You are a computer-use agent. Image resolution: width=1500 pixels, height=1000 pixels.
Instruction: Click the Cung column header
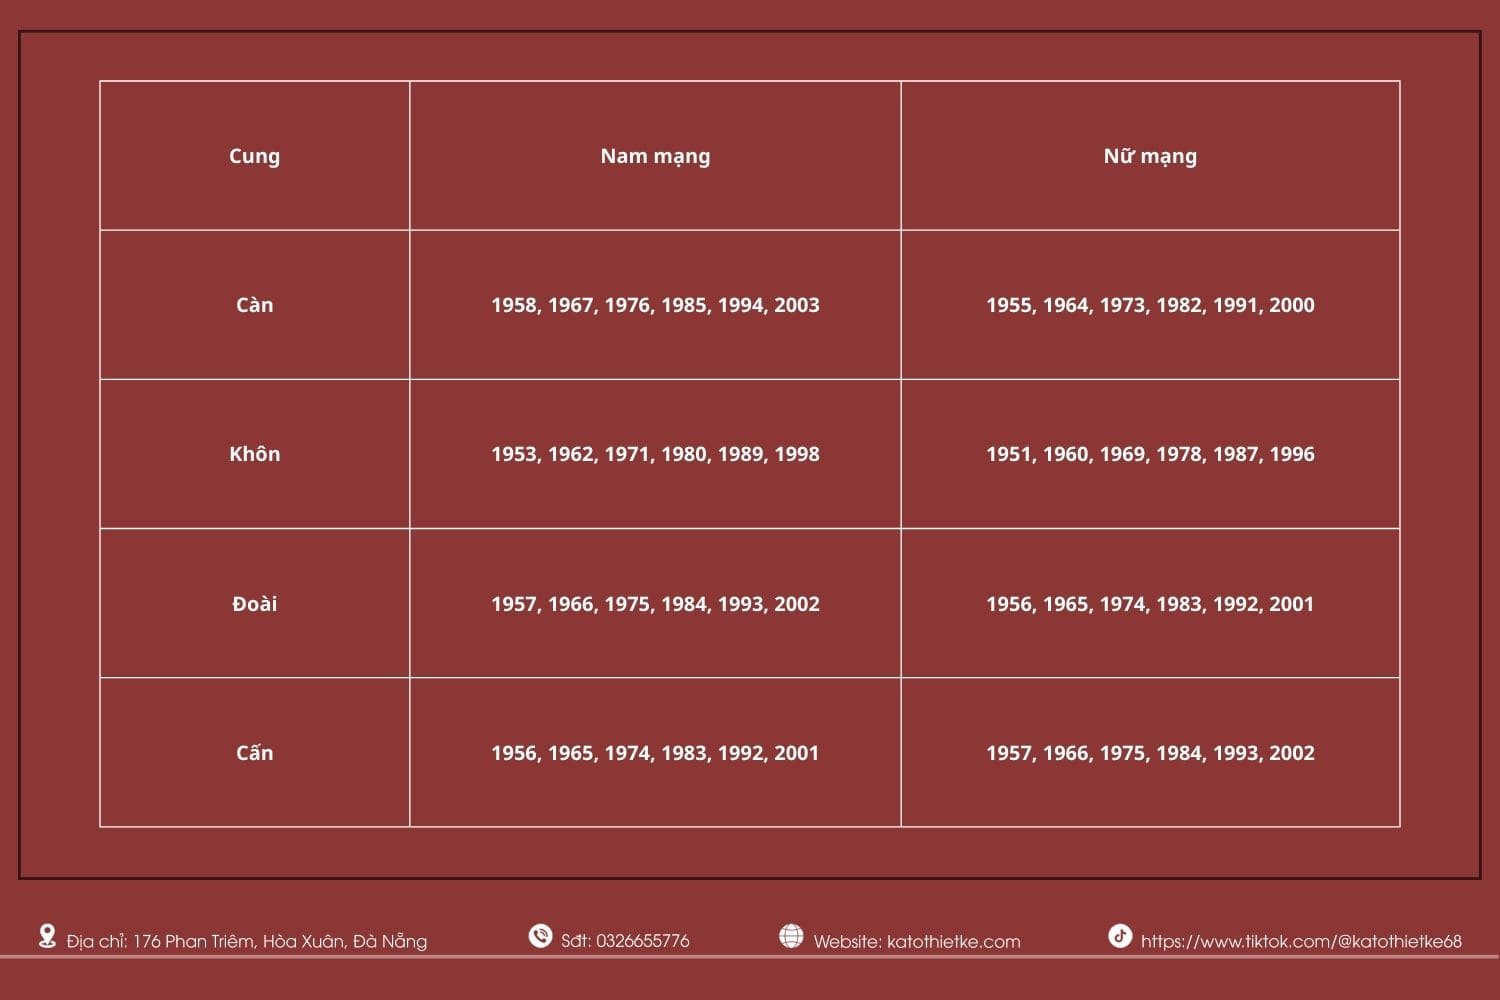click(255, 156)
